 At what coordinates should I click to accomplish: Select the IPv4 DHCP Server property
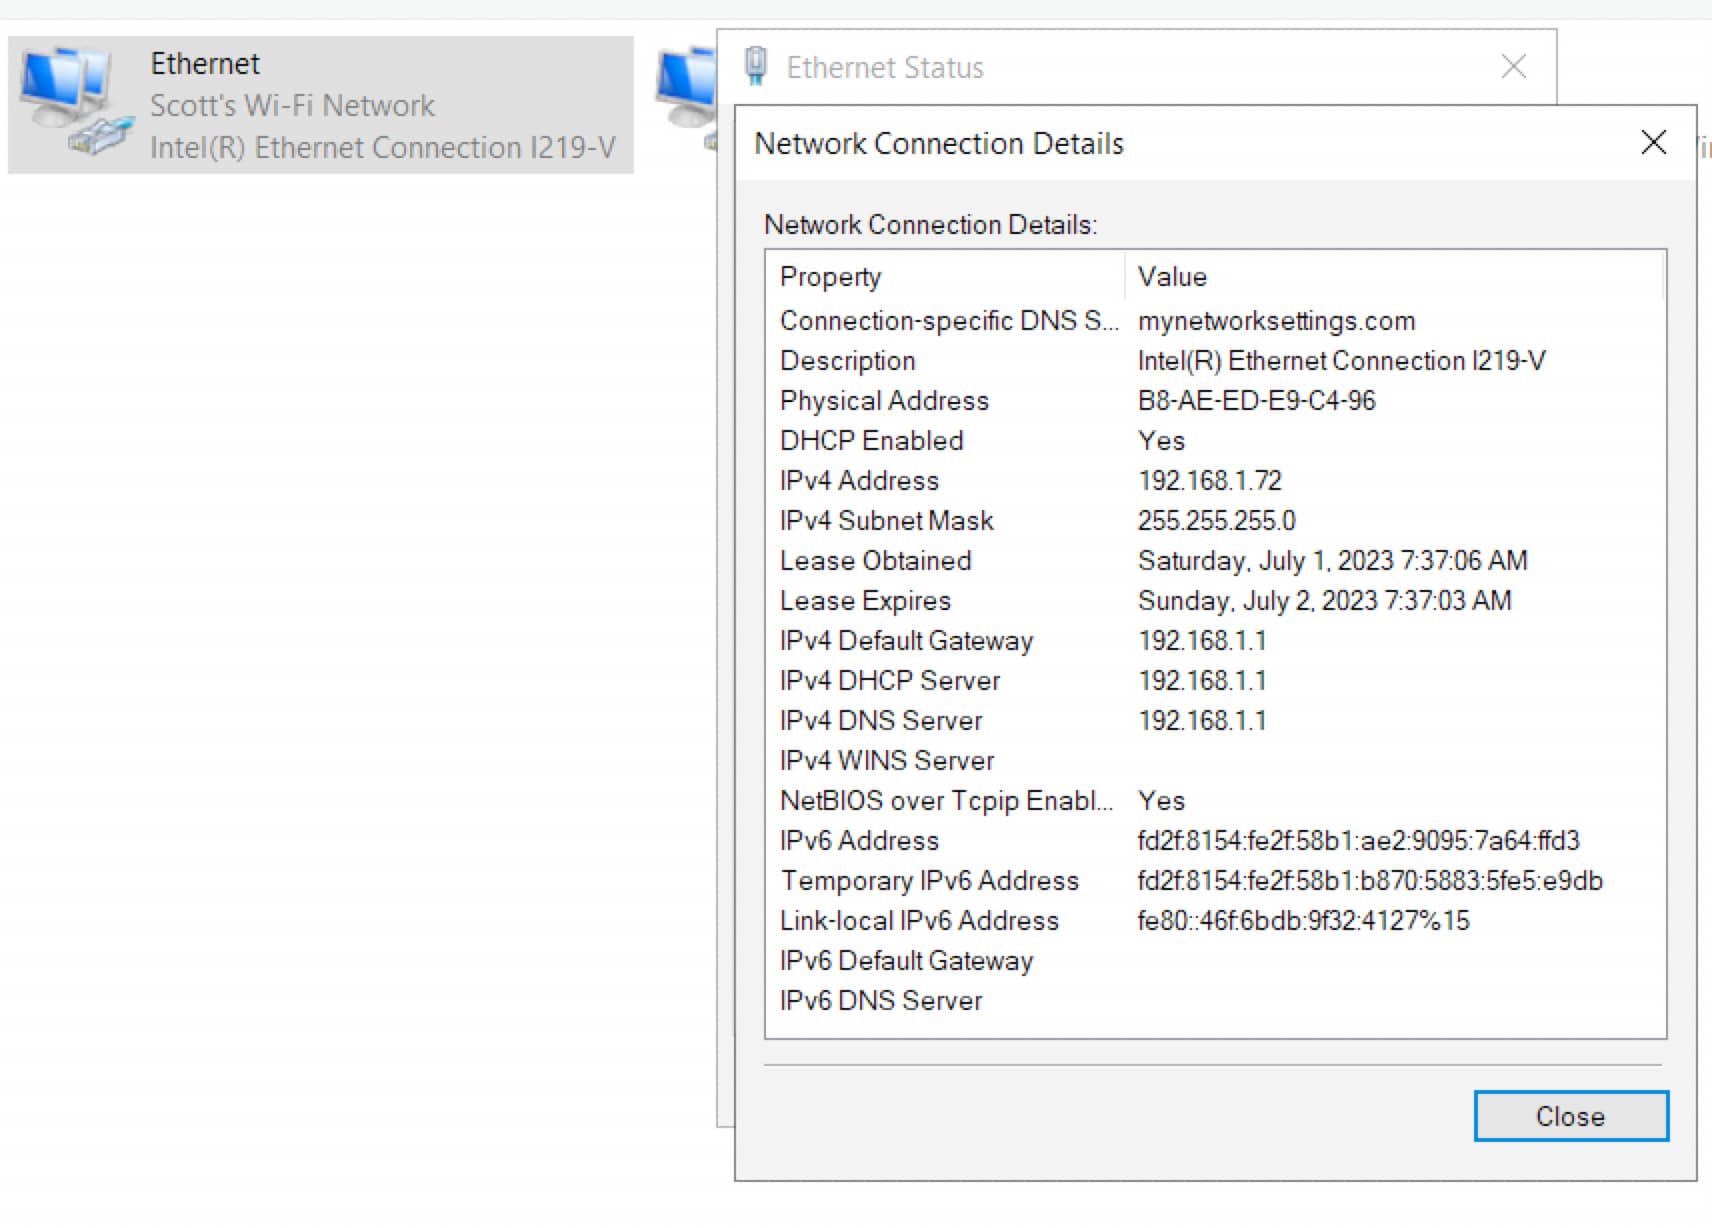pos(890,681)
